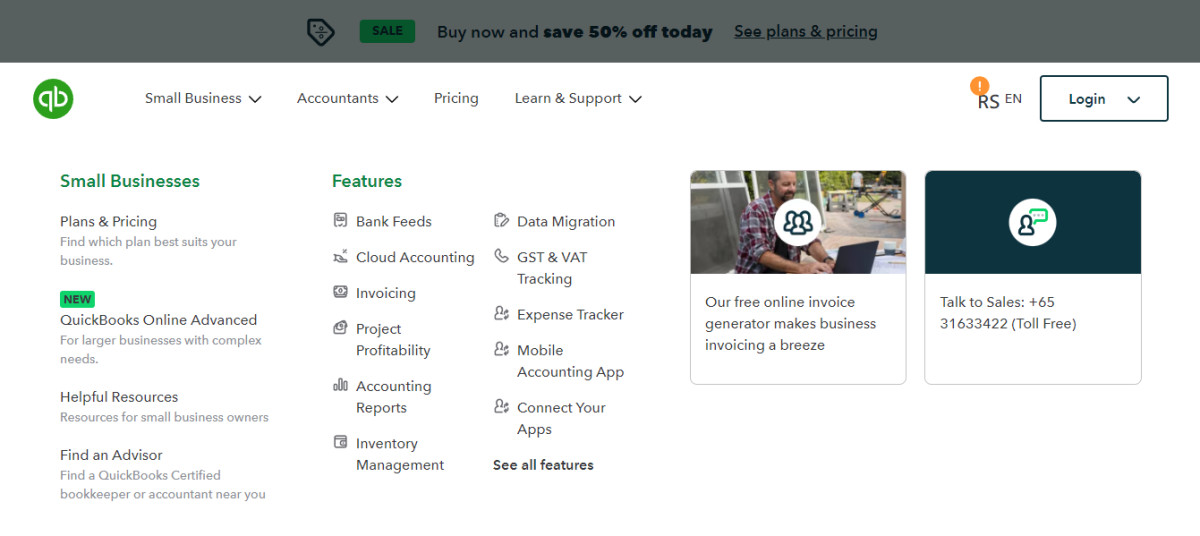Open Project Profitability feature
The height and width of the screenshot is (536, 1200).
393,340
